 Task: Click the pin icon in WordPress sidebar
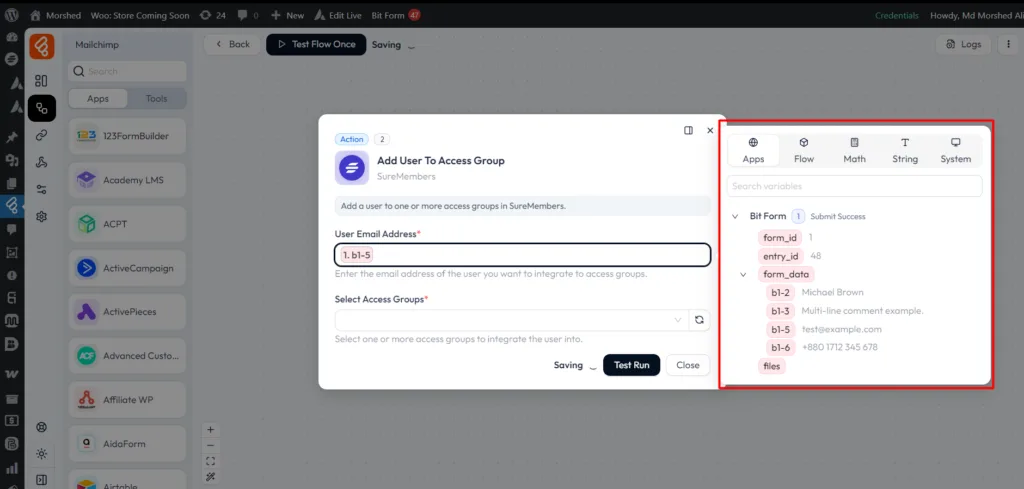[x=12, y=137]
